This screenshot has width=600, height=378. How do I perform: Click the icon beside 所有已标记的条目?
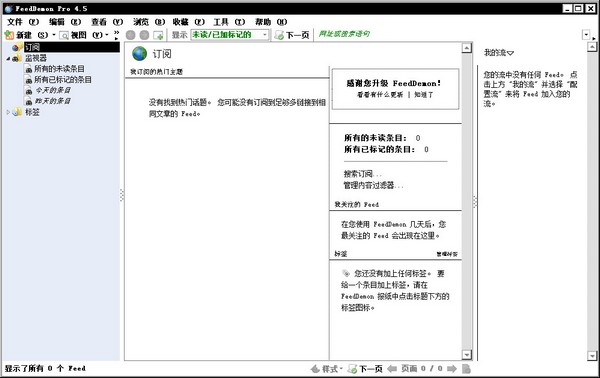point(29,80)
